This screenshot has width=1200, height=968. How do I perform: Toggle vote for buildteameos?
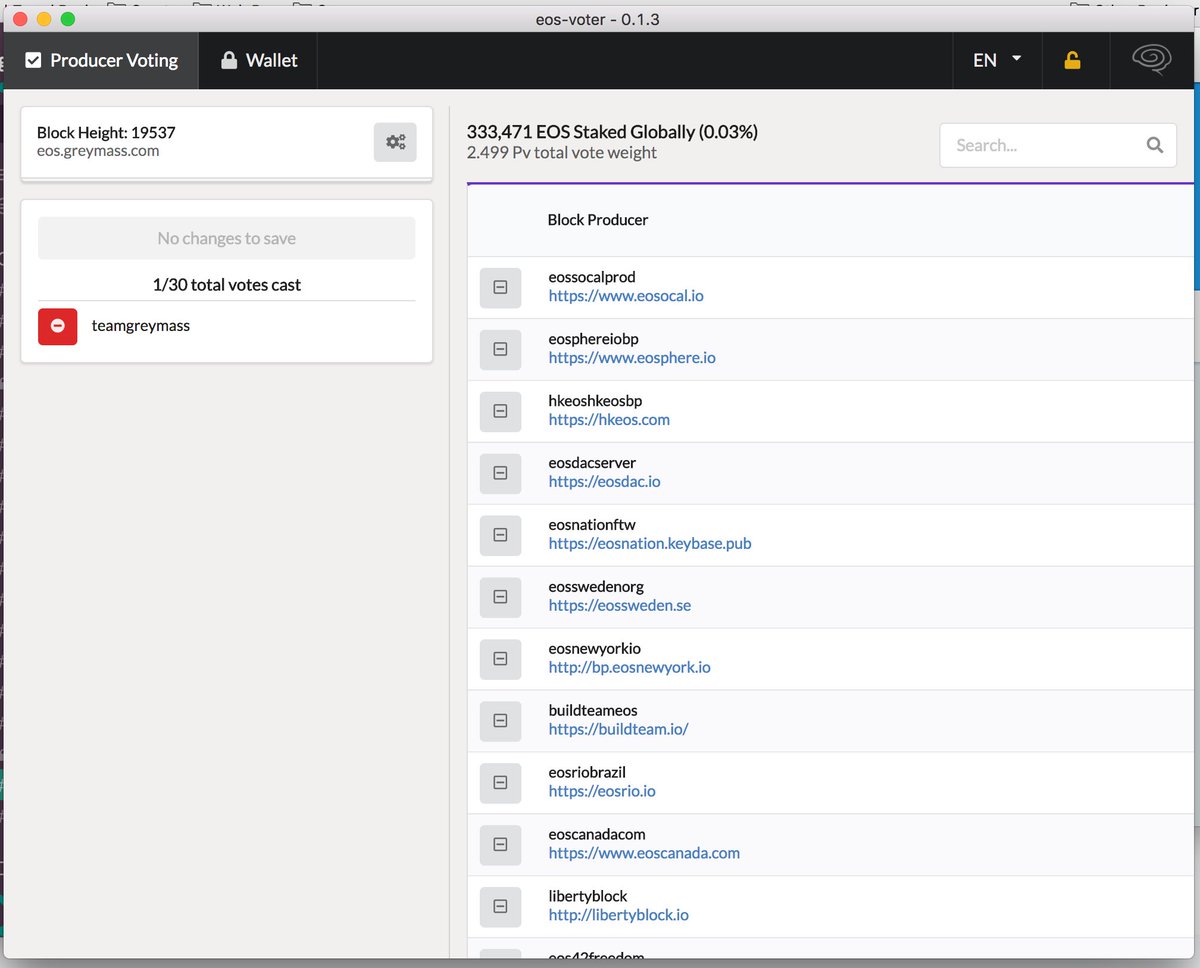coord(500,721)
